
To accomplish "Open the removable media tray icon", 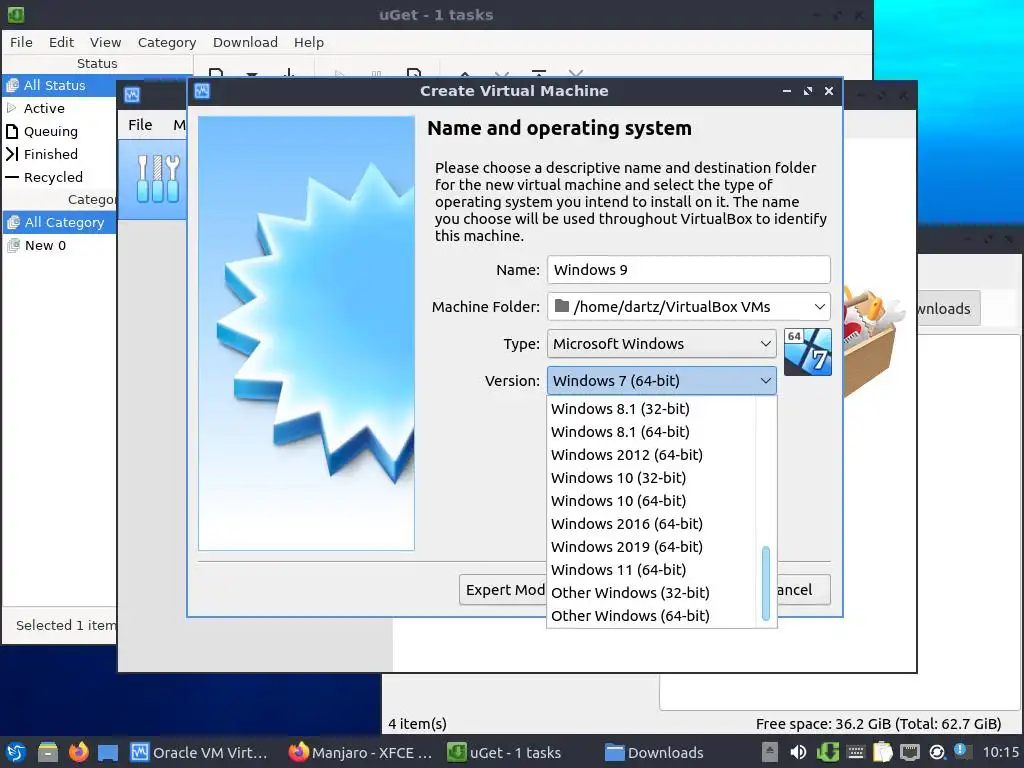I will 770,752.
